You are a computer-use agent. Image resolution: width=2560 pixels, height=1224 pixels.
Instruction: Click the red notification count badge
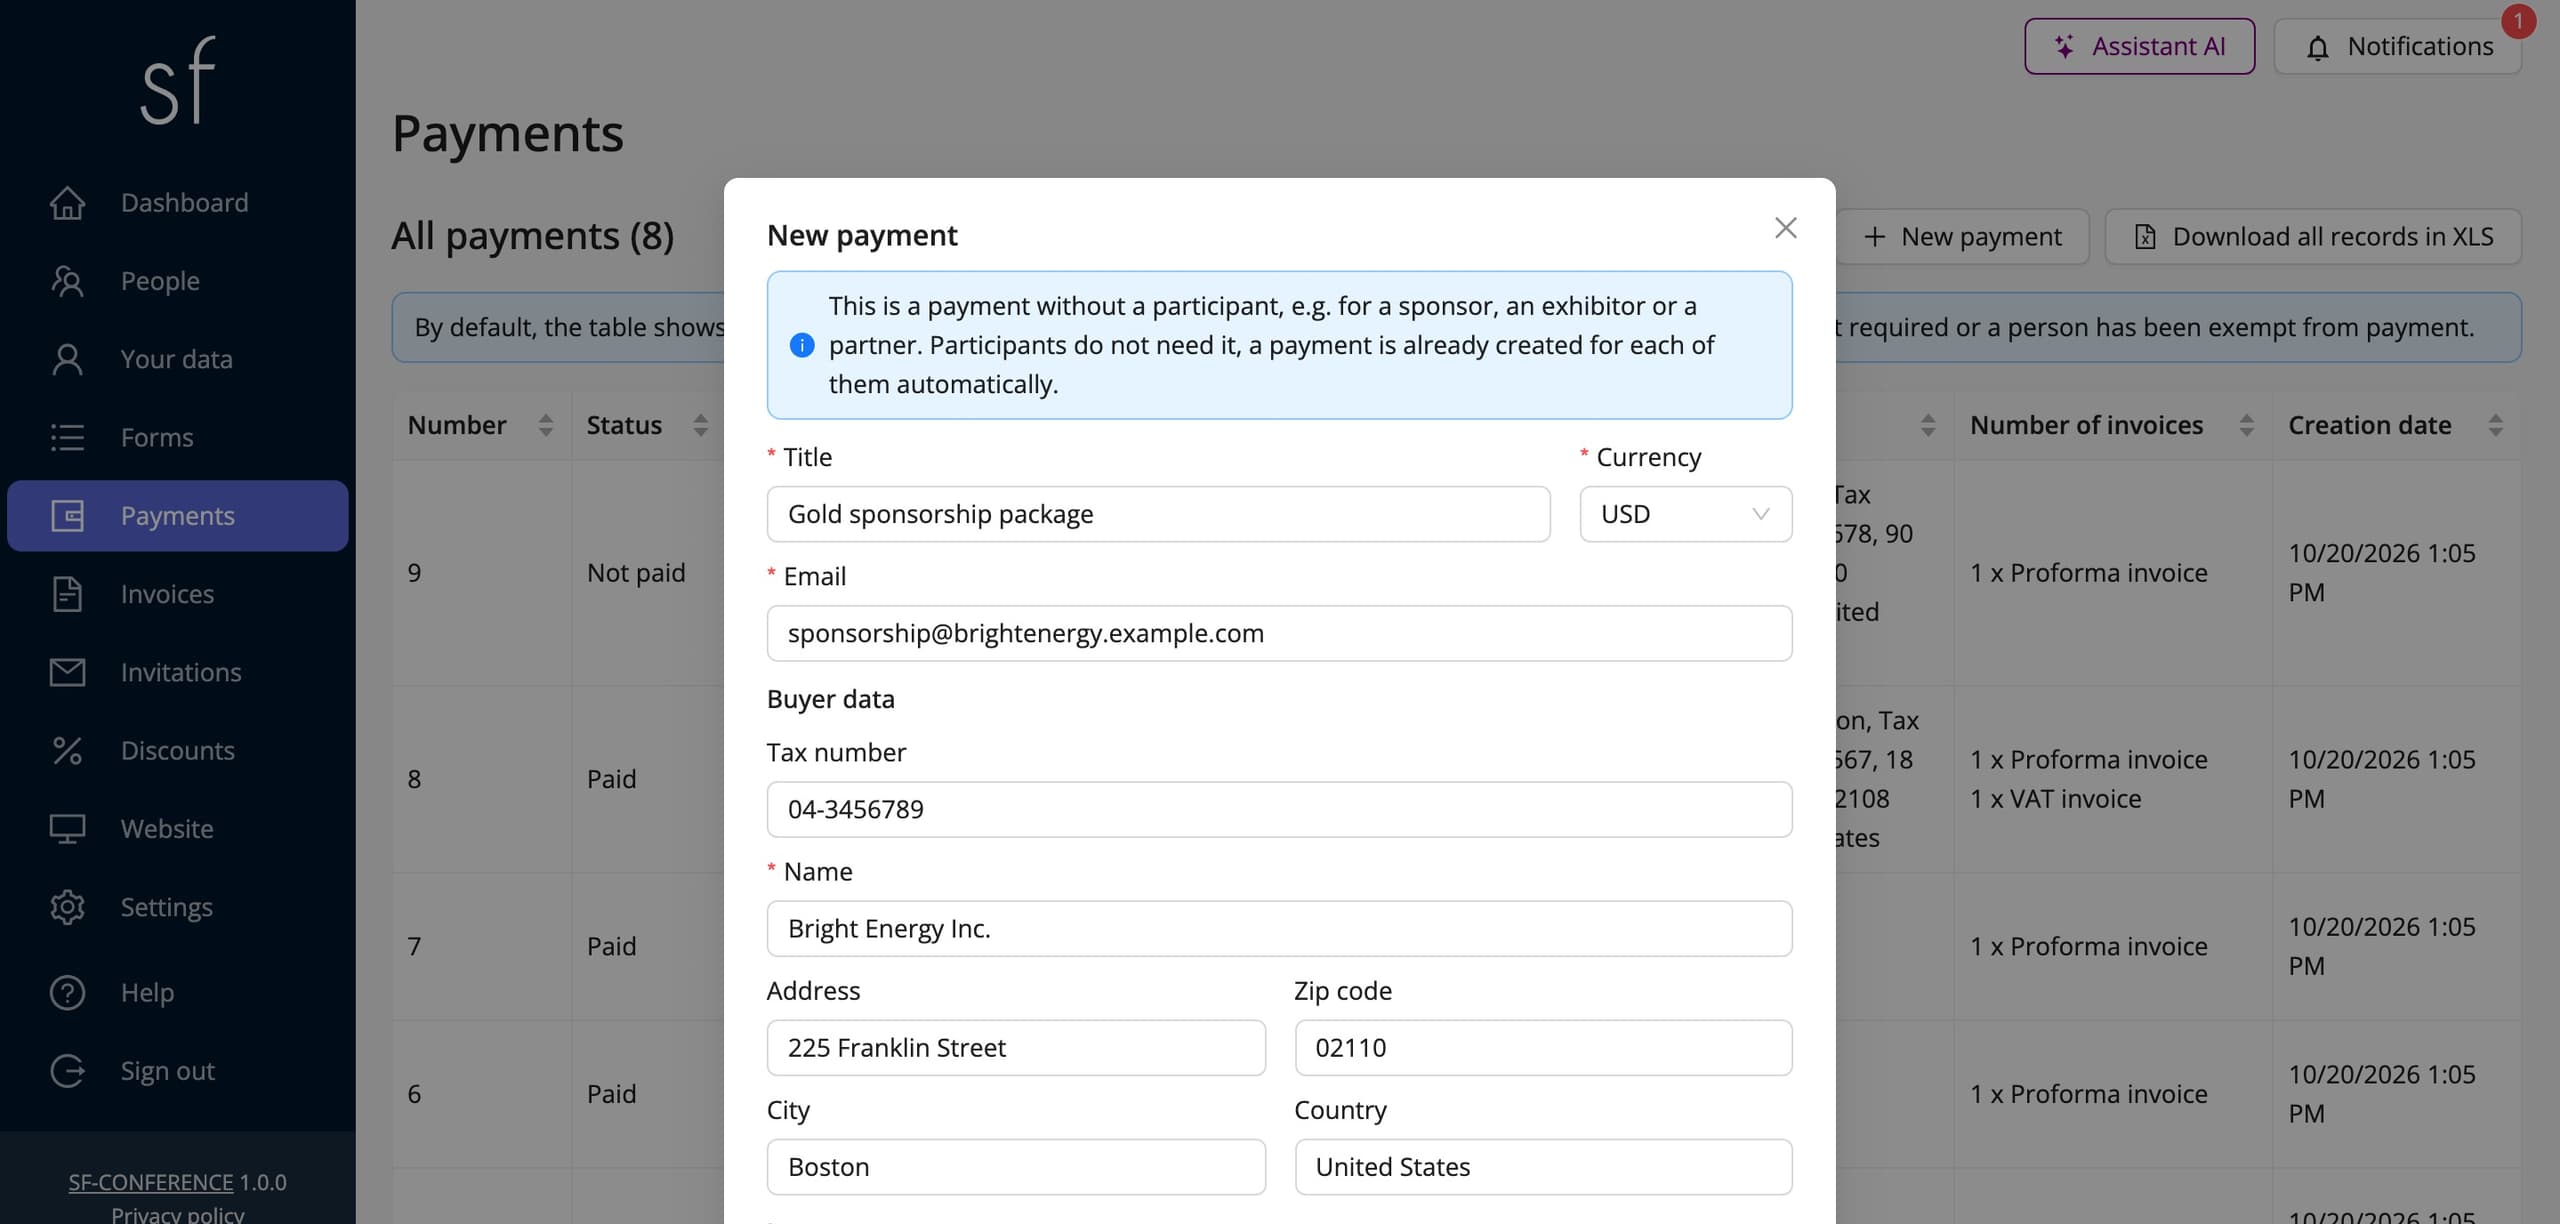click(x=2518, y=21)
